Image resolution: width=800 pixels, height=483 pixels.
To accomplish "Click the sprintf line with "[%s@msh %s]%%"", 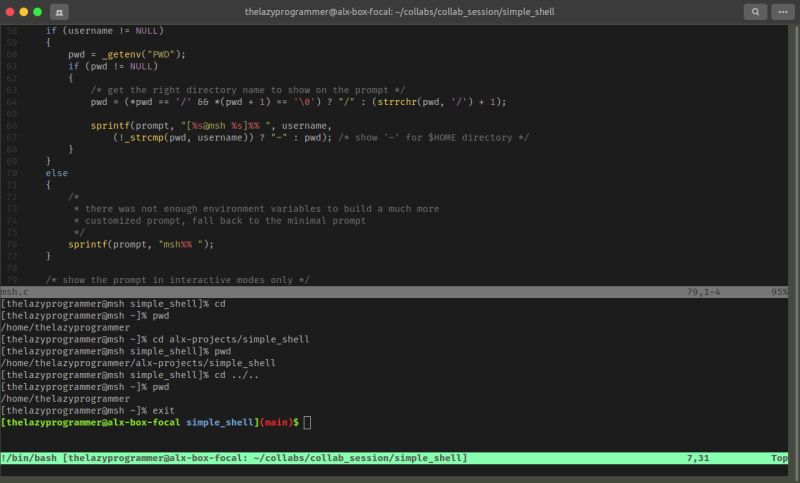I will (211, 125).
